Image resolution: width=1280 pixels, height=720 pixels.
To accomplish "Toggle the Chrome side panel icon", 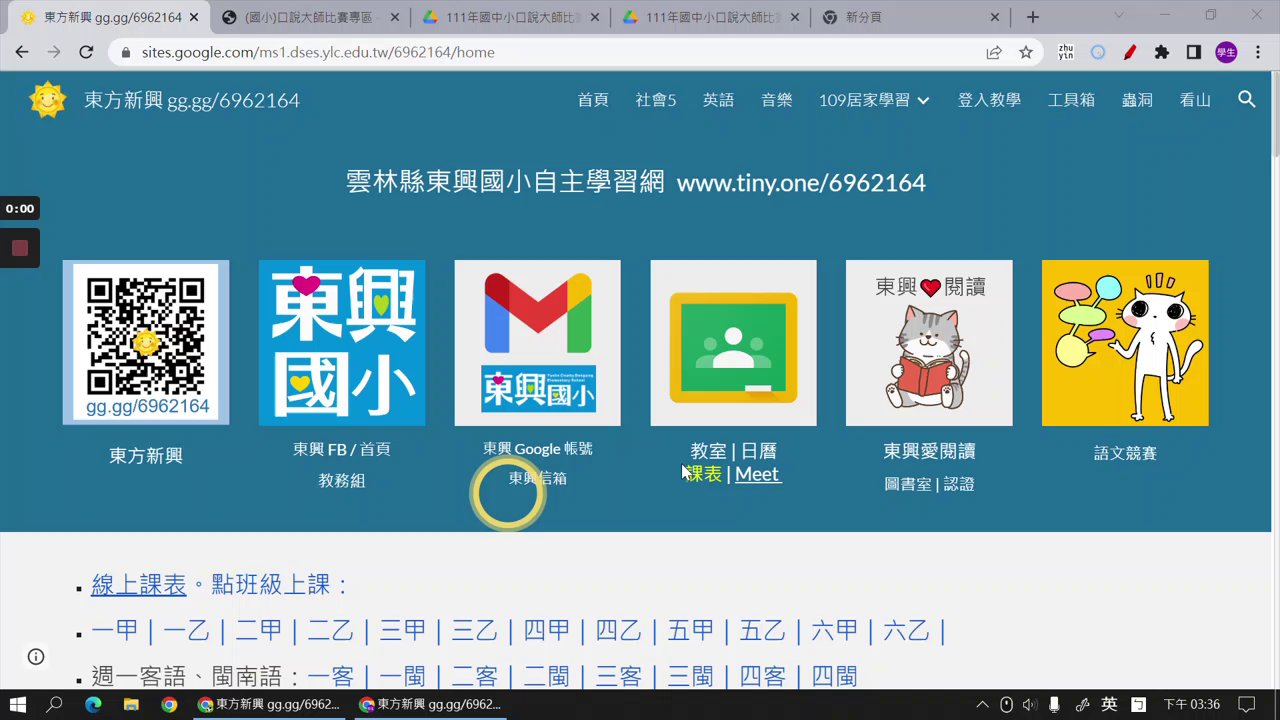I will coord(1193,52).
